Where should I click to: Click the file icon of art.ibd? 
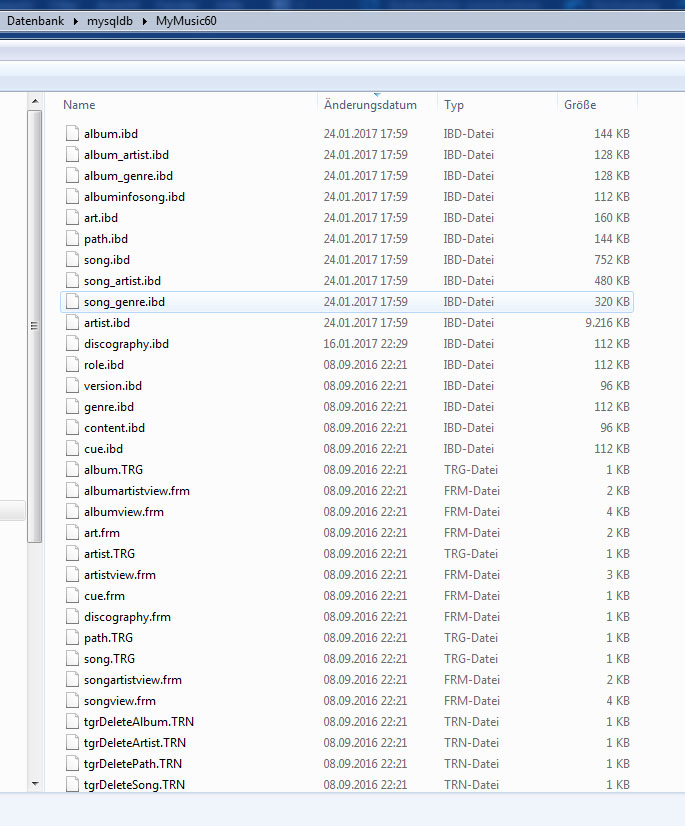[72, 218]
